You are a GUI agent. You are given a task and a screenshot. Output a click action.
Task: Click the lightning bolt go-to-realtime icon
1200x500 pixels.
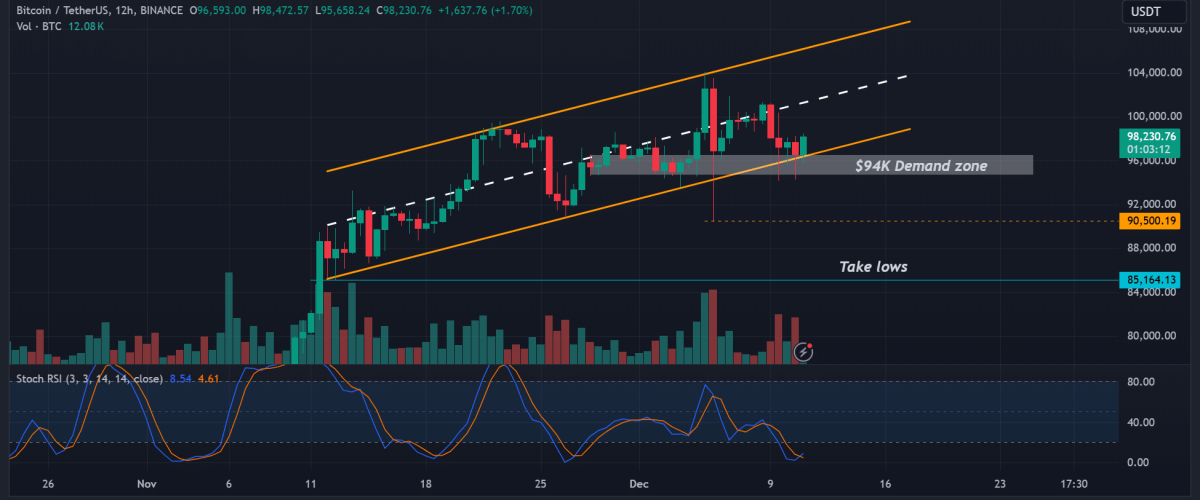pos(803,351)
